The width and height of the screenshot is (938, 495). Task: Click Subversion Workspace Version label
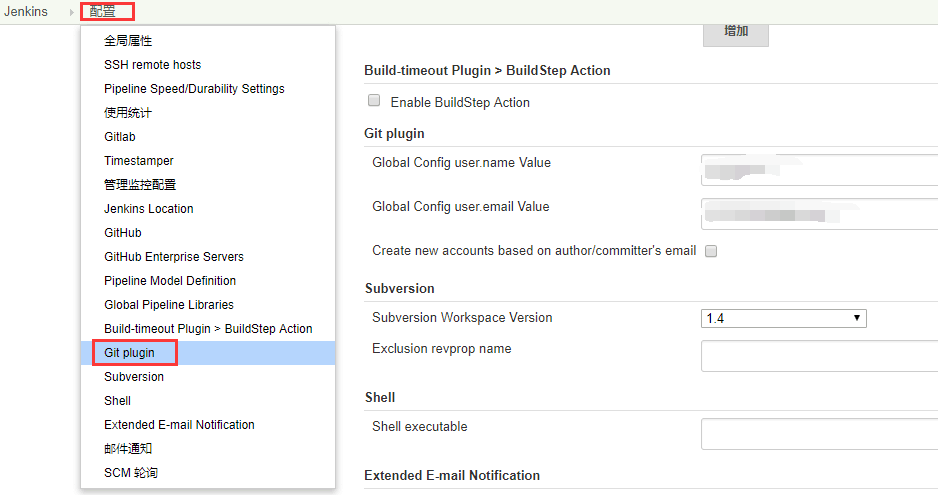point(462,317)
